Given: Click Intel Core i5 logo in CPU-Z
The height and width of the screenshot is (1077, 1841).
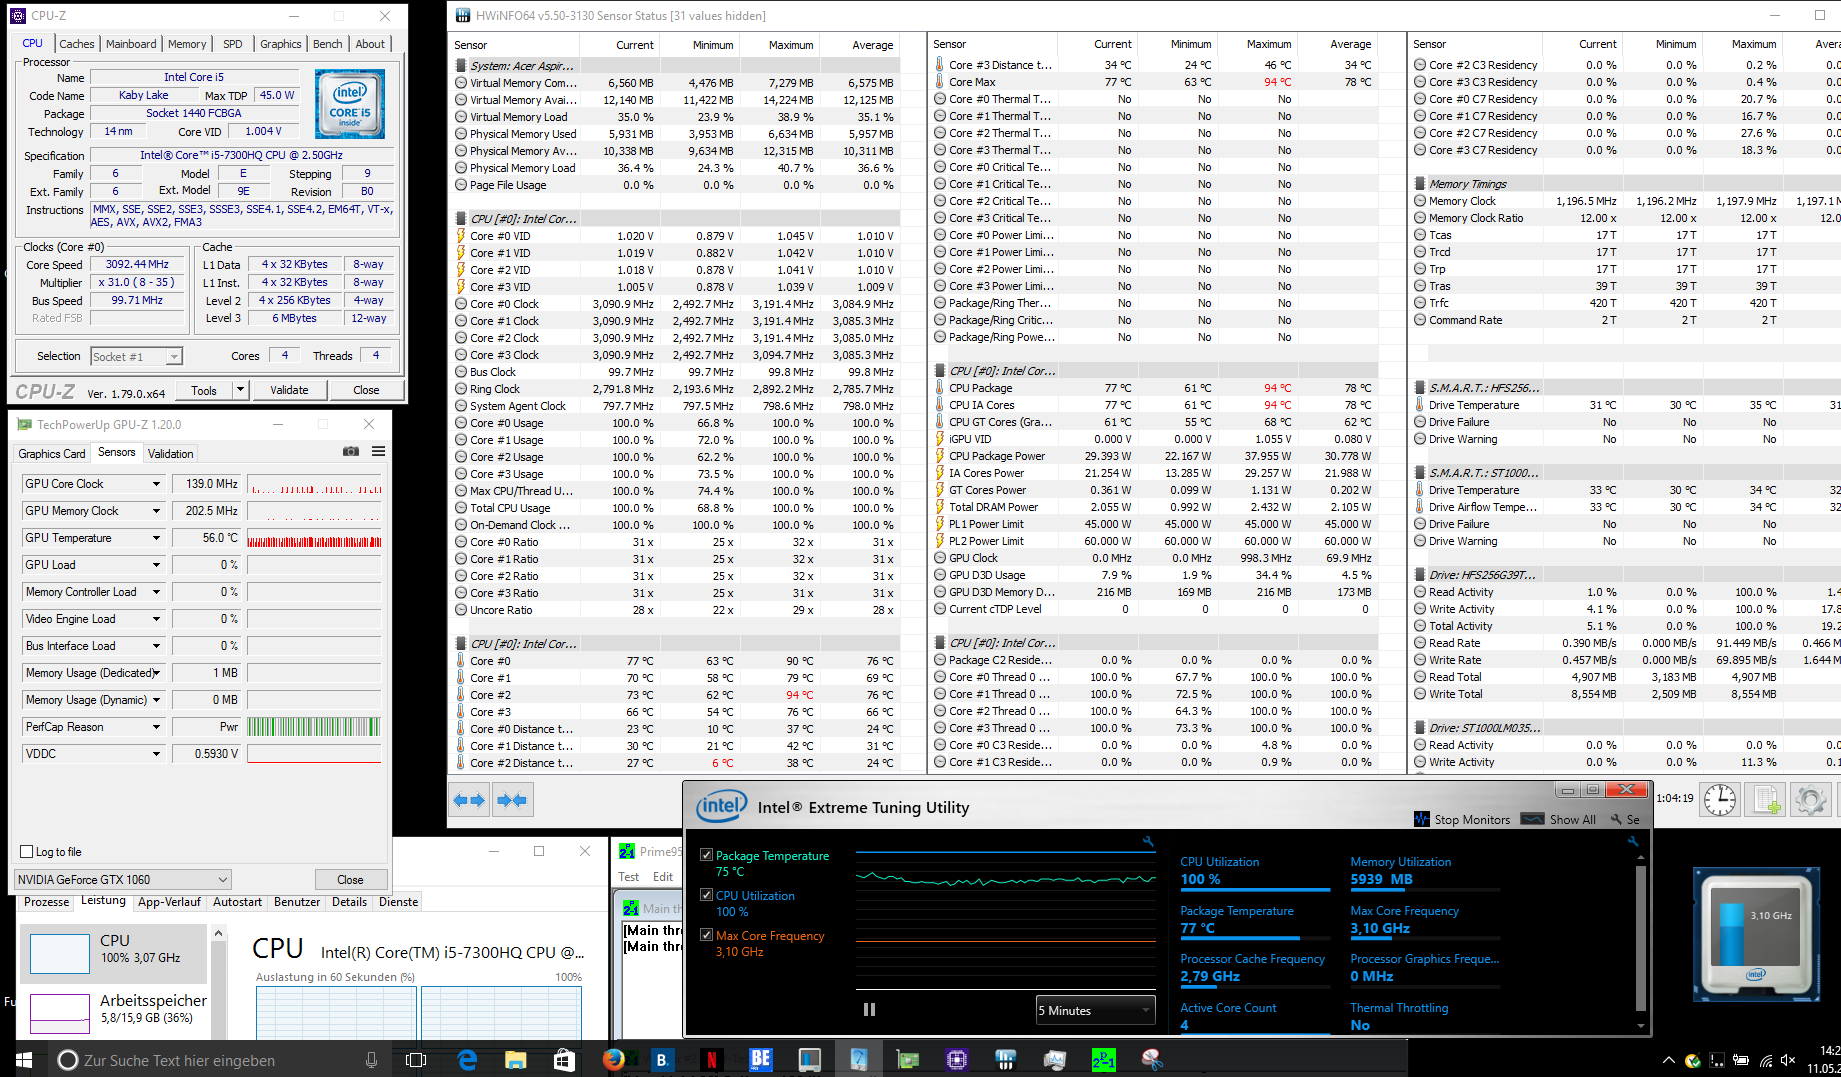Looking at the screenshot, I should (350, 104).
